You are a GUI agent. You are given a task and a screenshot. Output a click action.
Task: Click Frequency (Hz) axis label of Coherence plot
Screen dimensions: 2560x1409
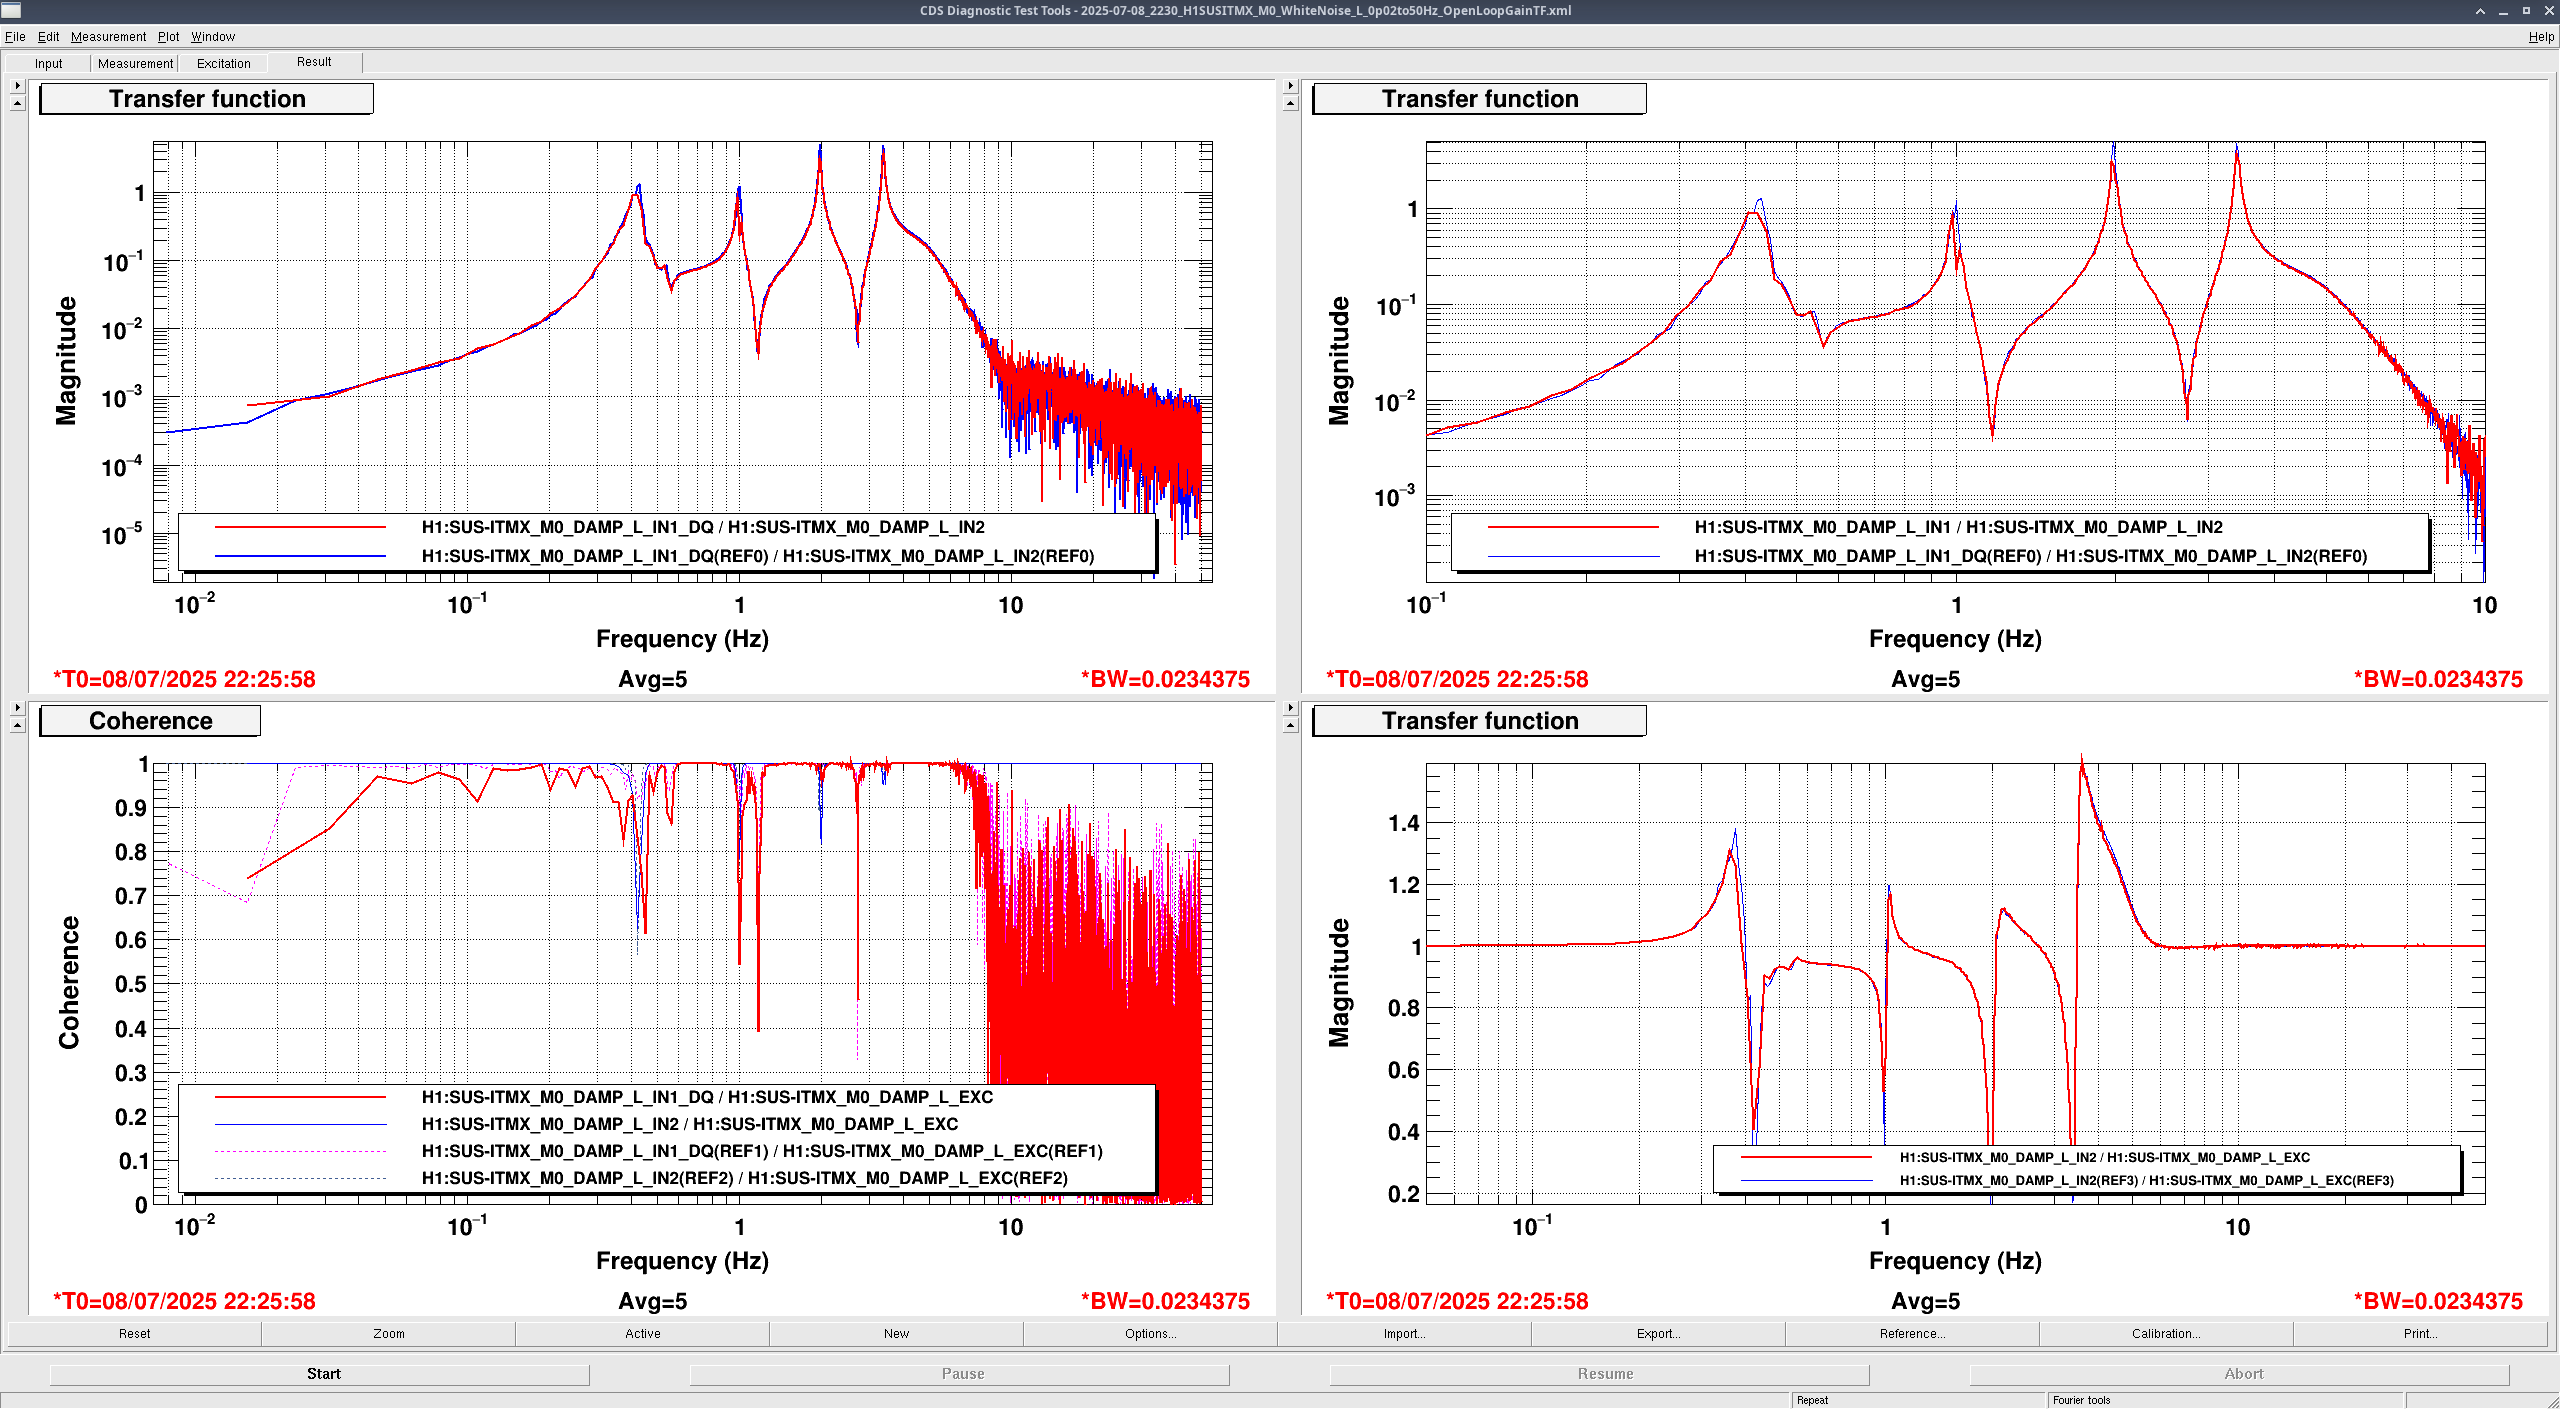pos(682,1261)
